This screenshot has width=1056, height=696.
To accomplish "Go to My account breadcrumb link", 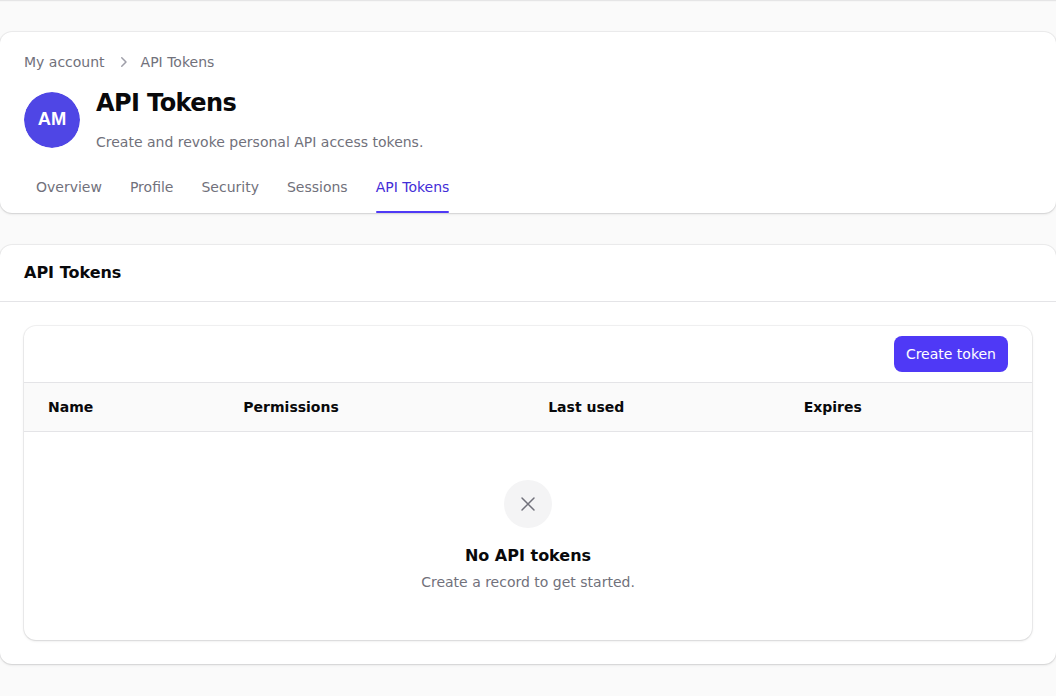I will 64,62.
